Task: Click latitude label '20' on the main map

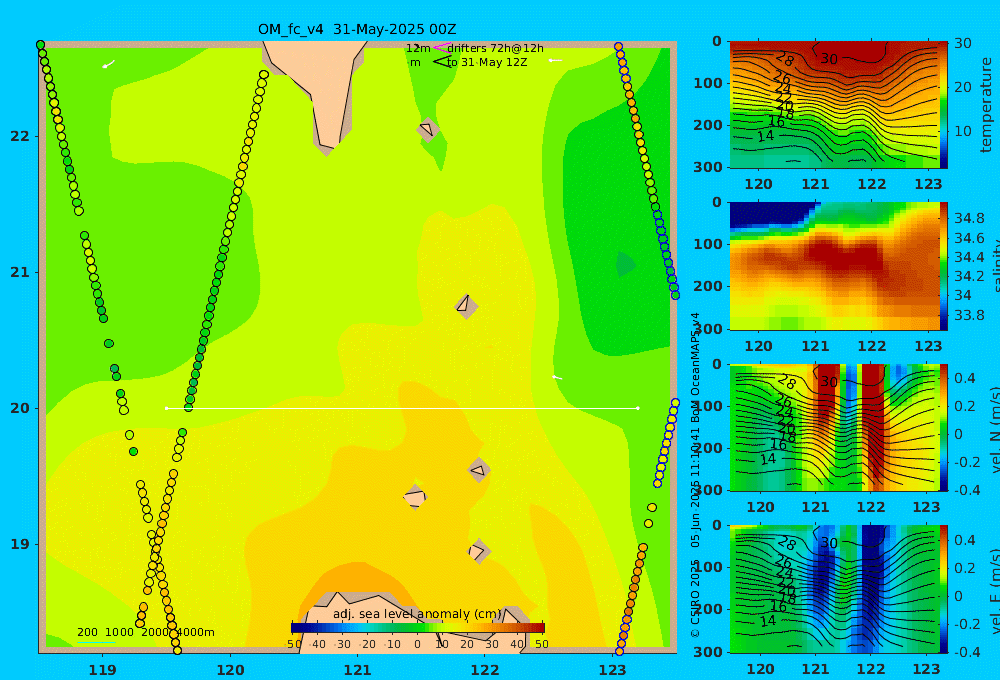Action: [20, 408]
